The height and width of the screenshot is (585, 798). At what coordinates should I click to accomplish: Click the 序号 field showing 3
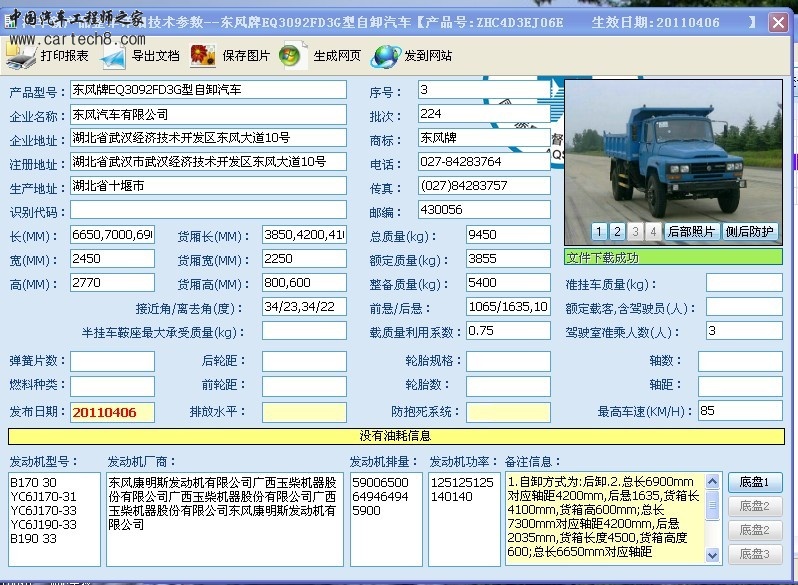point(484,90)
